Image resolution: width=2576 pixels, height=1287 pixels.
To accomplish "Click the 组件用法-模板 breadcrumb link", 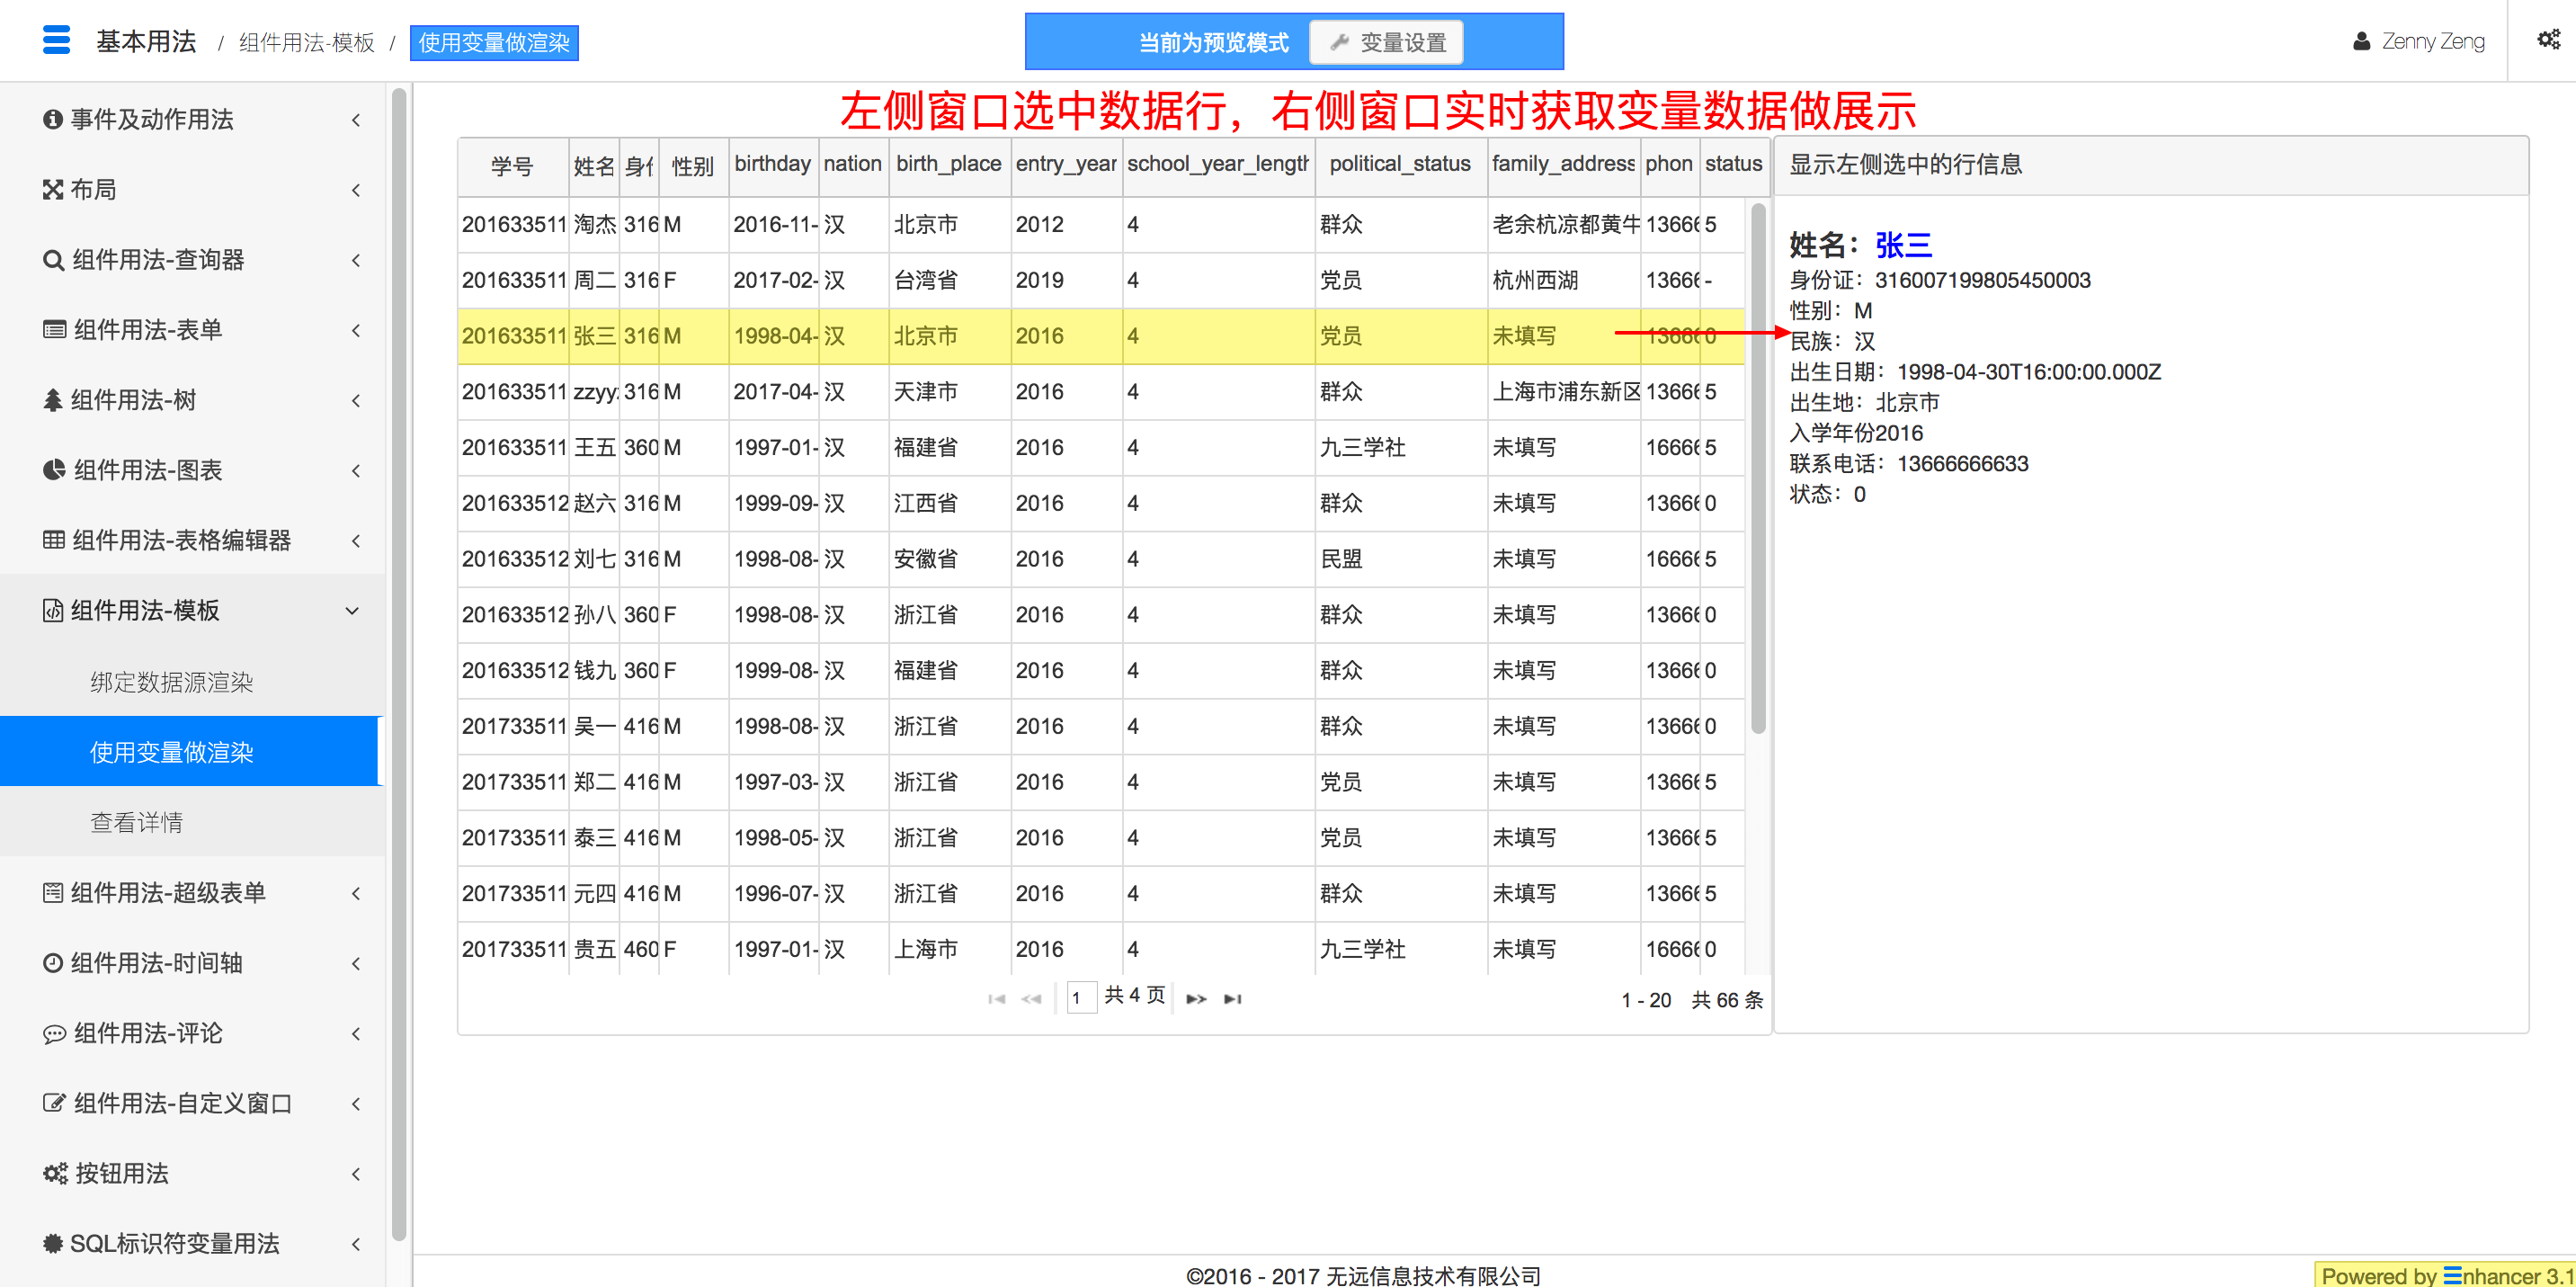I will (307, 43).
